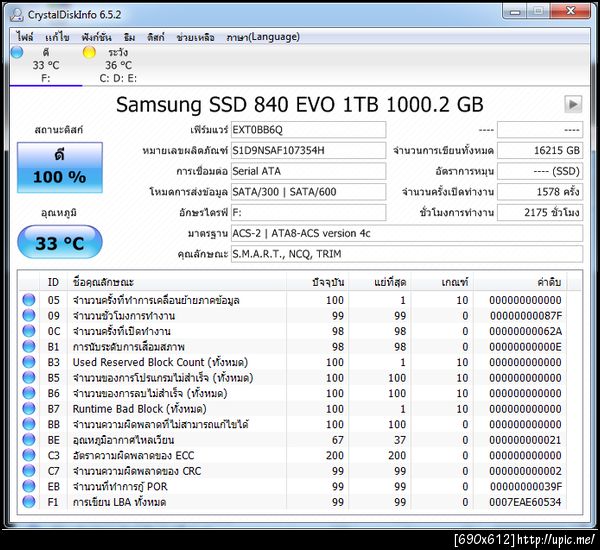The image size is (600, 550).
Task: Click the ค่าดิบ (Raw values) column header
Action: (x=520, y=282)
